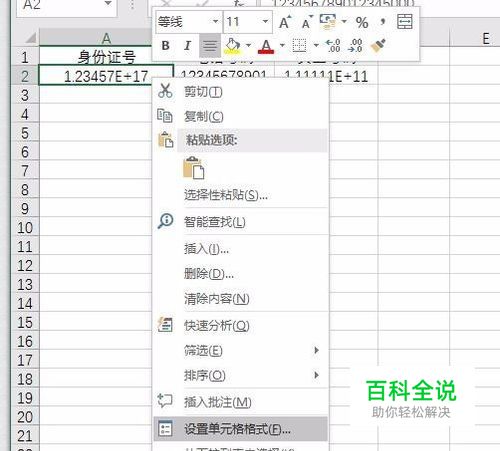500x451 pixels.
Task: Apply percent style format
Action: pos(362,22)
